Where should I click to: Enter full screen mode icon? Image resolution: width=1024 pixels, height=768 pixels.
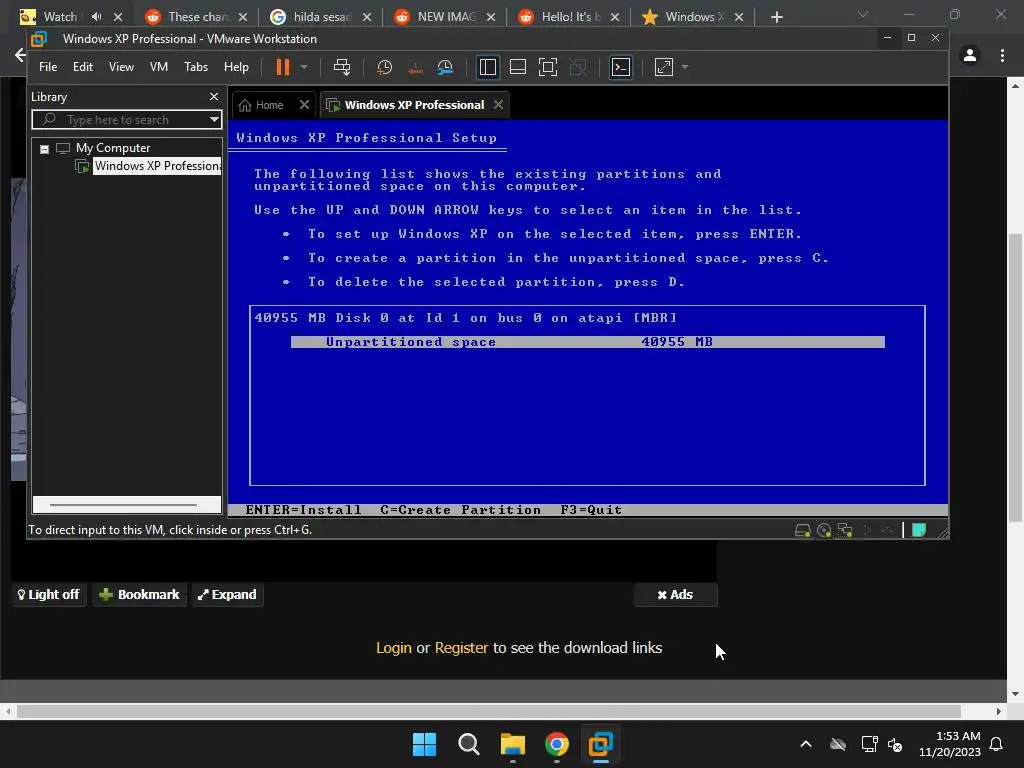click(548, 67)
